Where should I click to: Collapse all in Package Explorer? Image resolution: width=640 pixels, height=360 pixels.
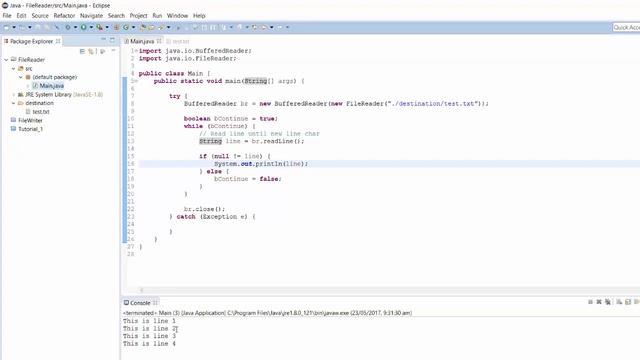82,51
